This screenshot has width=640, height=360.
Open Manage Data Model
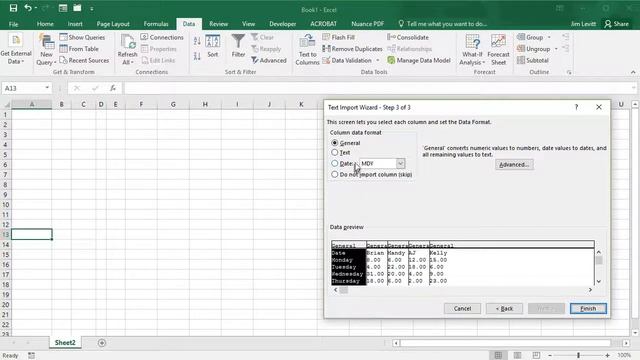tap(419, 60)
